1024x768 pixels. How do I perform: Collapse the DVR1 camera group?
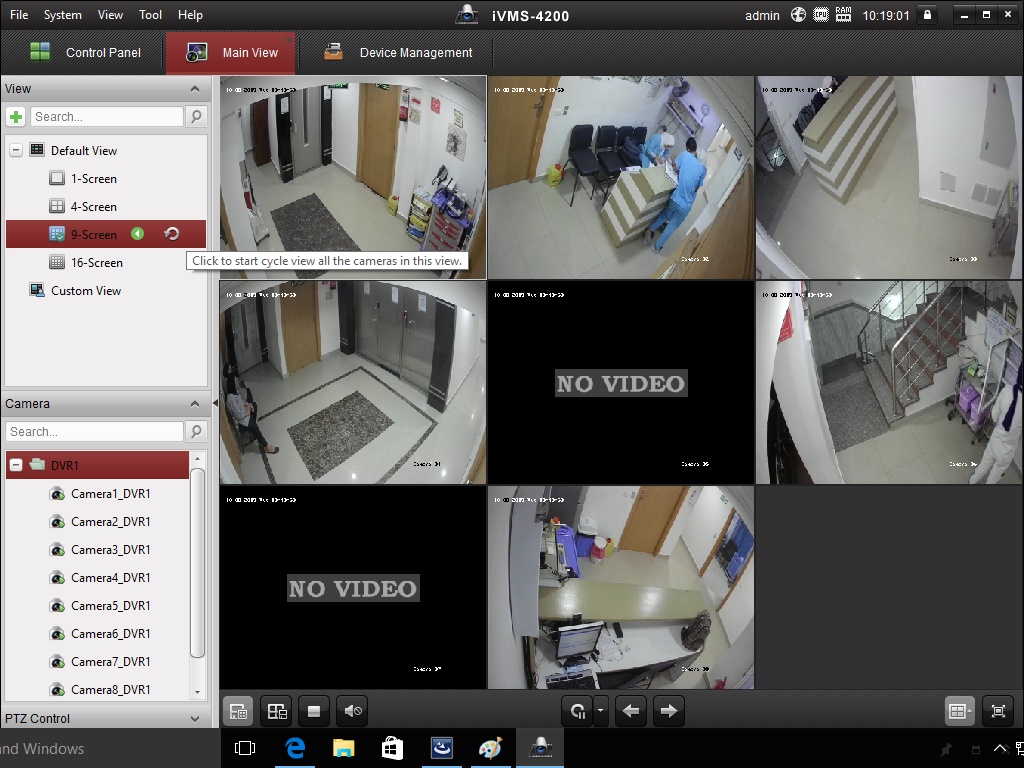[x=16, y=465]
